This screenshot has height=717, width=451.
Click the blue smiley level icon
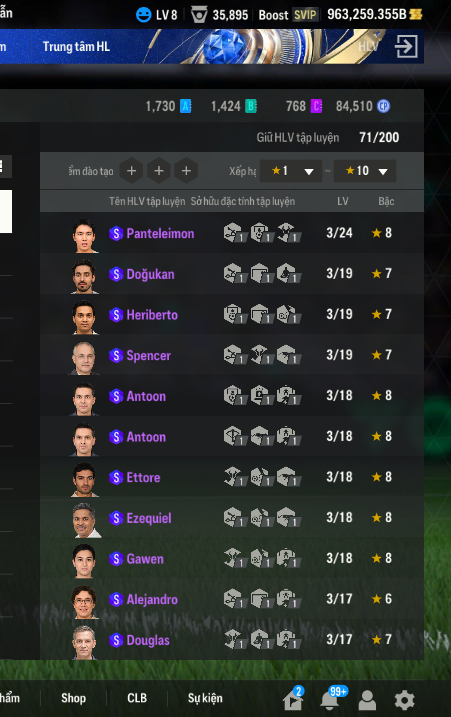coord(144,15)
